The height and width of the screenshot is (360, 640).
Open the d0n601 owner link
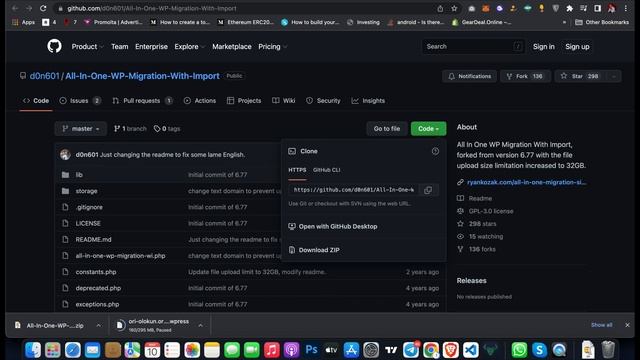(44, 76)
